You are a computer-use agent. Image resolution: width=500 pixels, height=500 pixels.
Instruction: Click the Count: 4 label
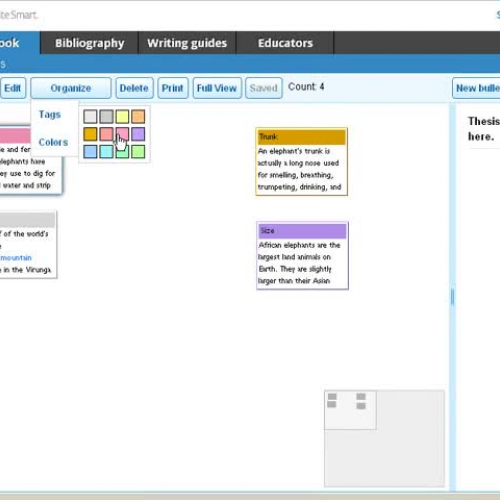tap(306, 87)
